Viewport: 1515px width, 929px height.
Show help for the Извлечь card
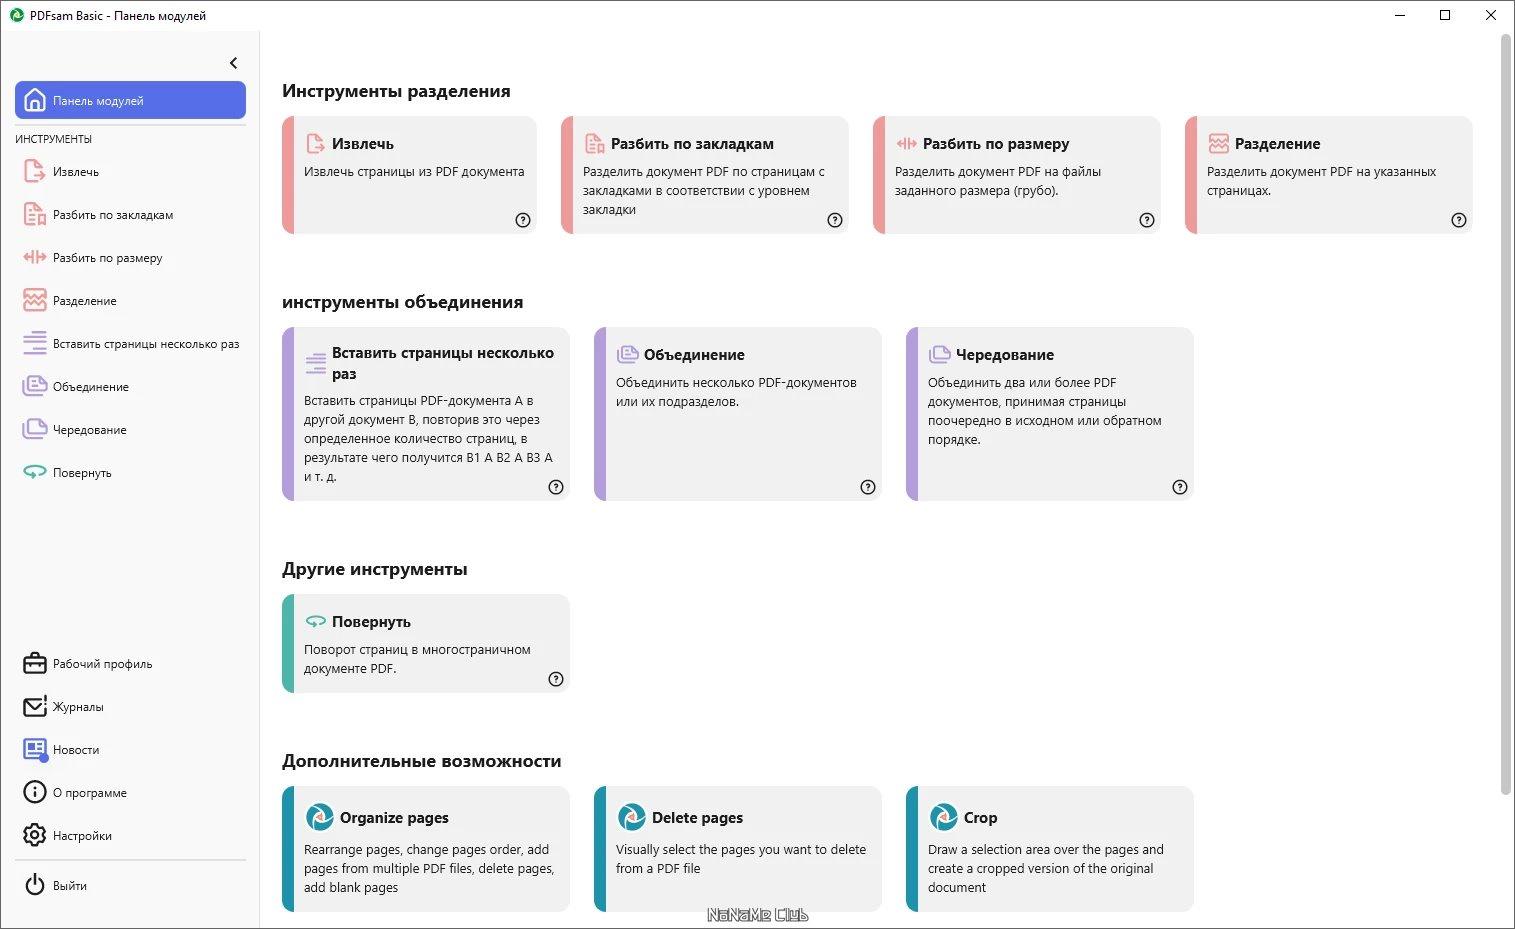point(523,220)
